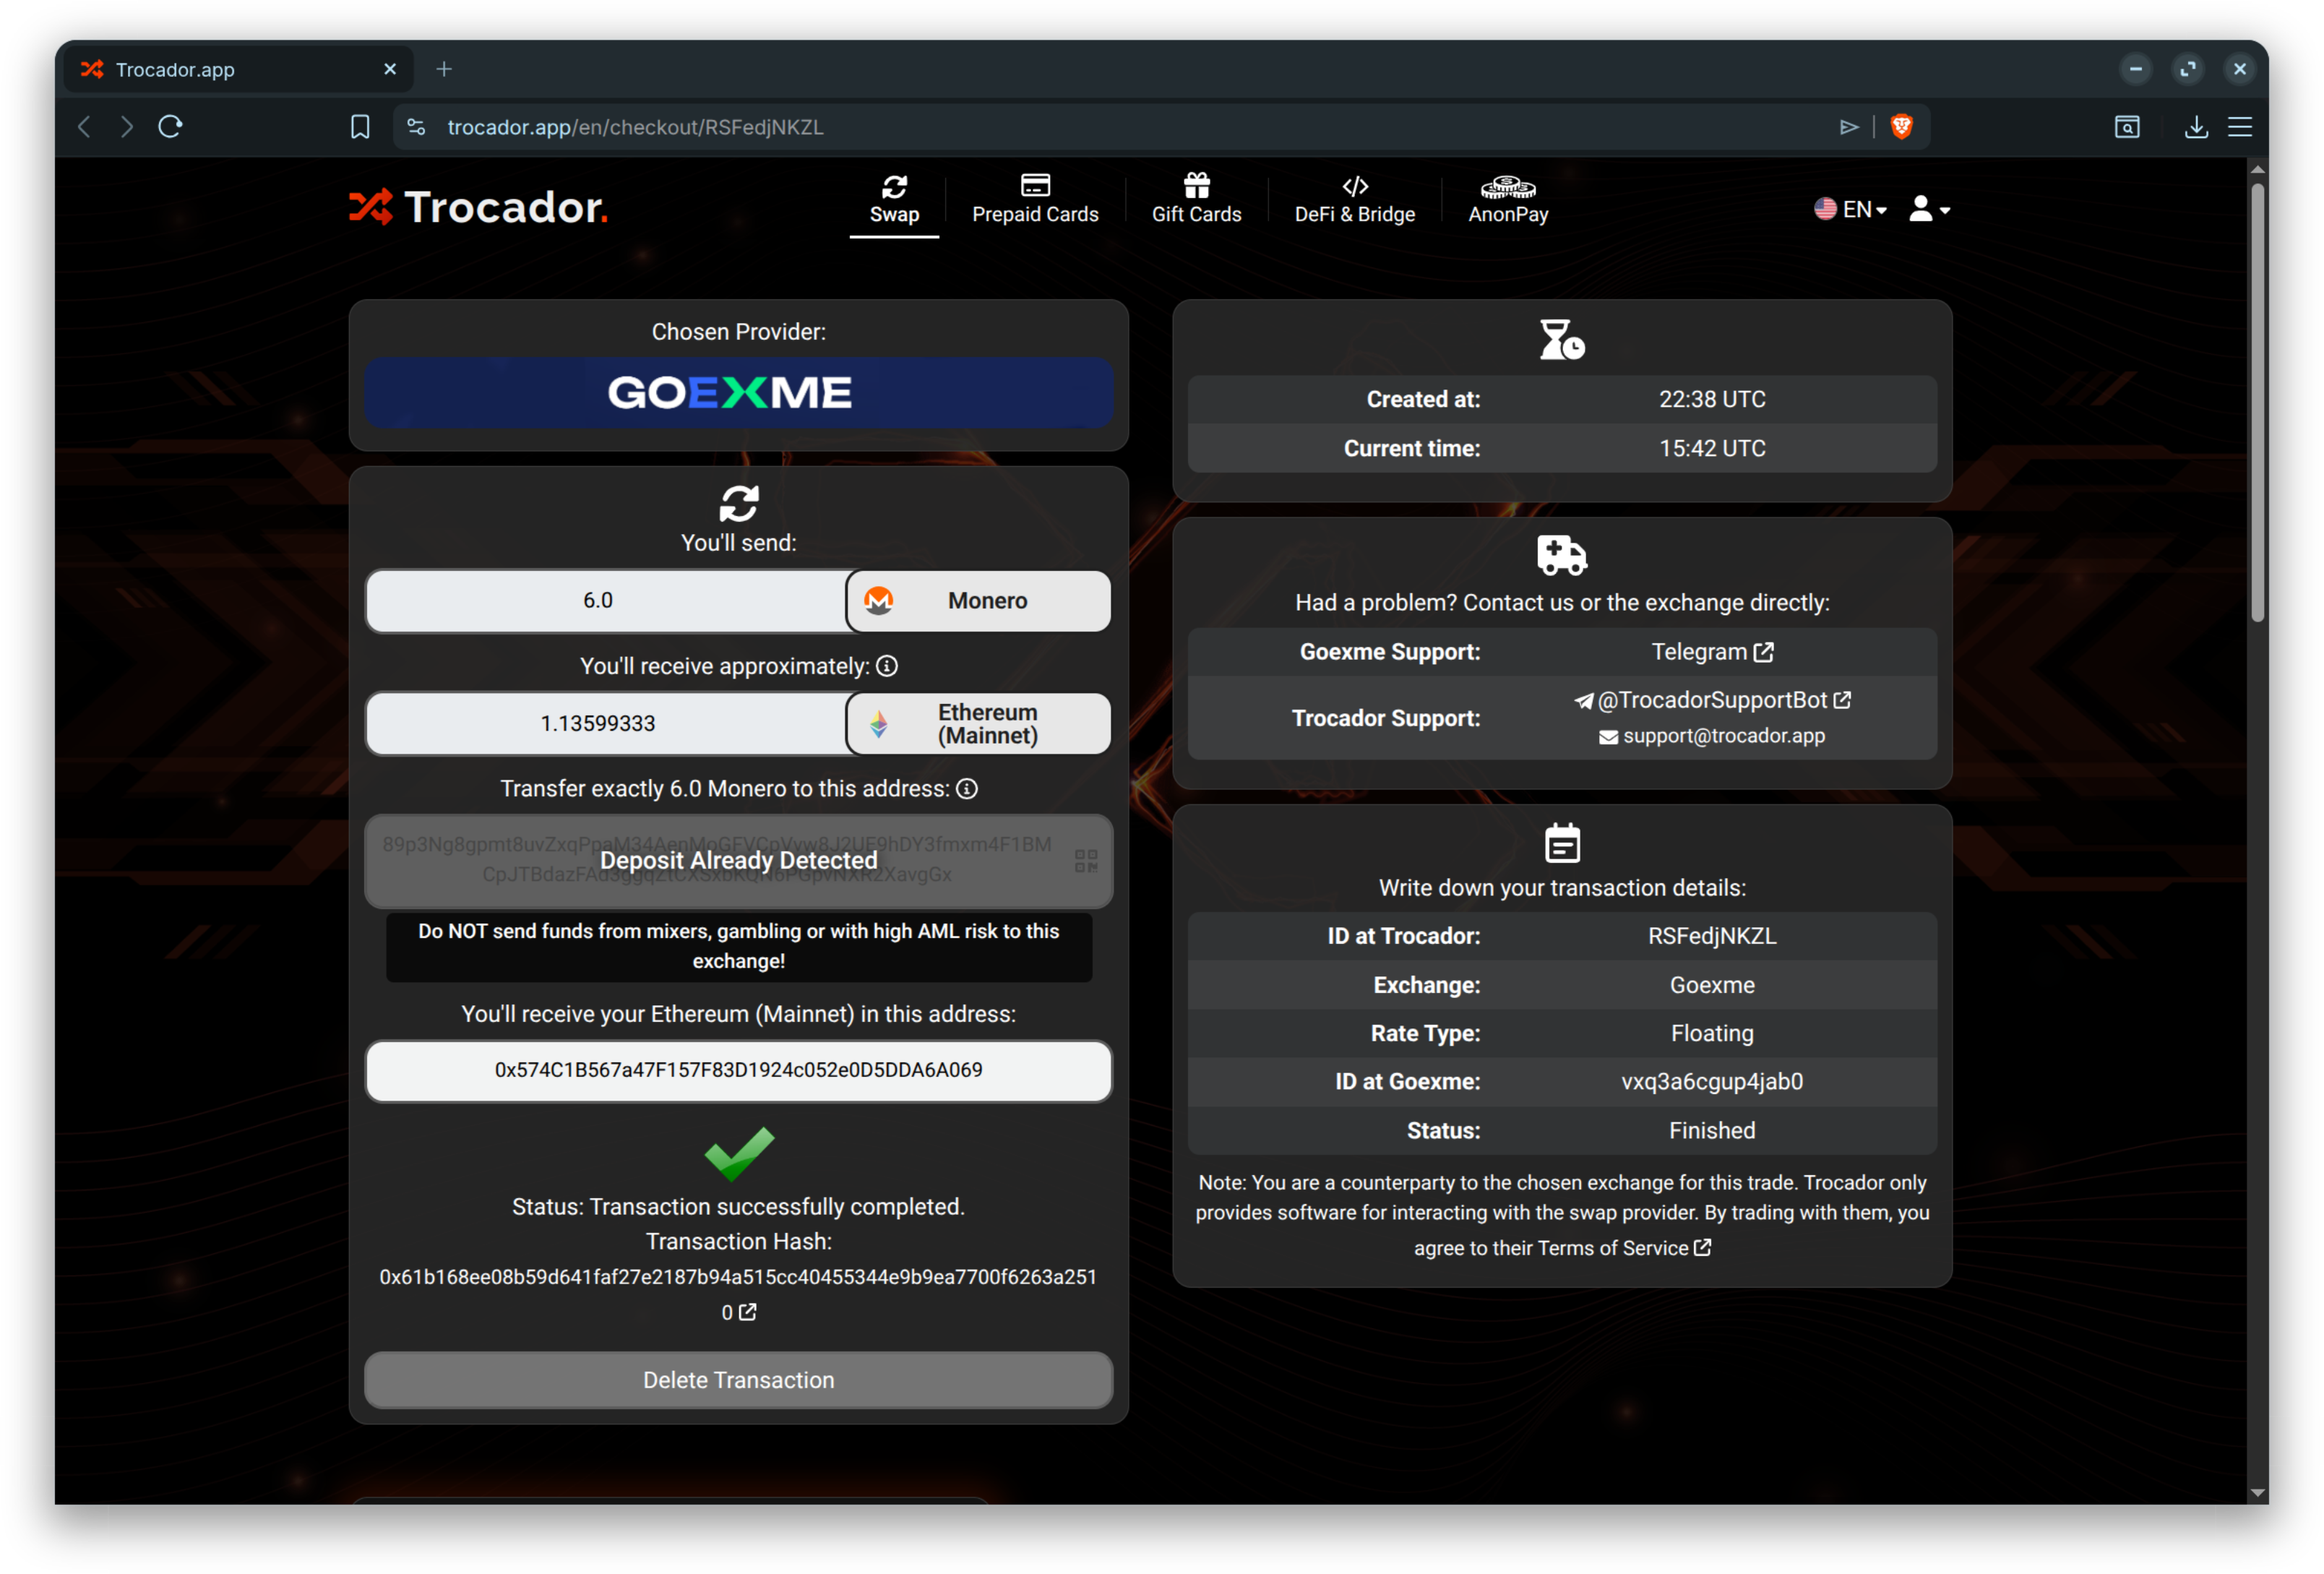
Task: Click the receive amount field 1.13599333
Action: tap(606, 723)
